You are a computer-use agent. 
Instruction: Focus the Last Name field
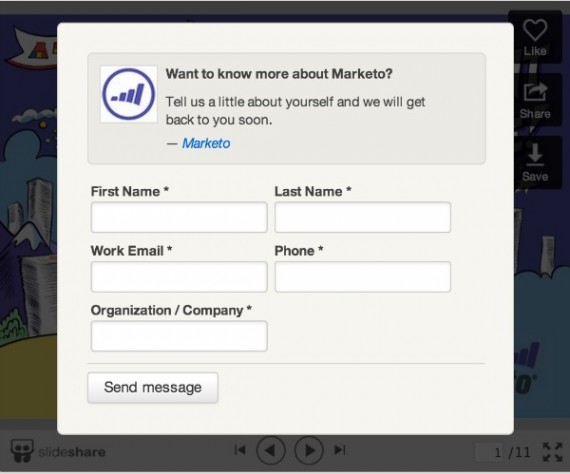click(363, 217)
